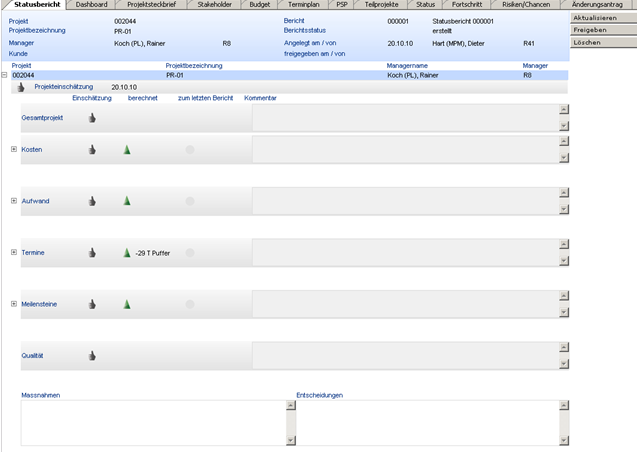Click into the Aufwand comment field
This screenshot has width=637, height=456.
405,201
